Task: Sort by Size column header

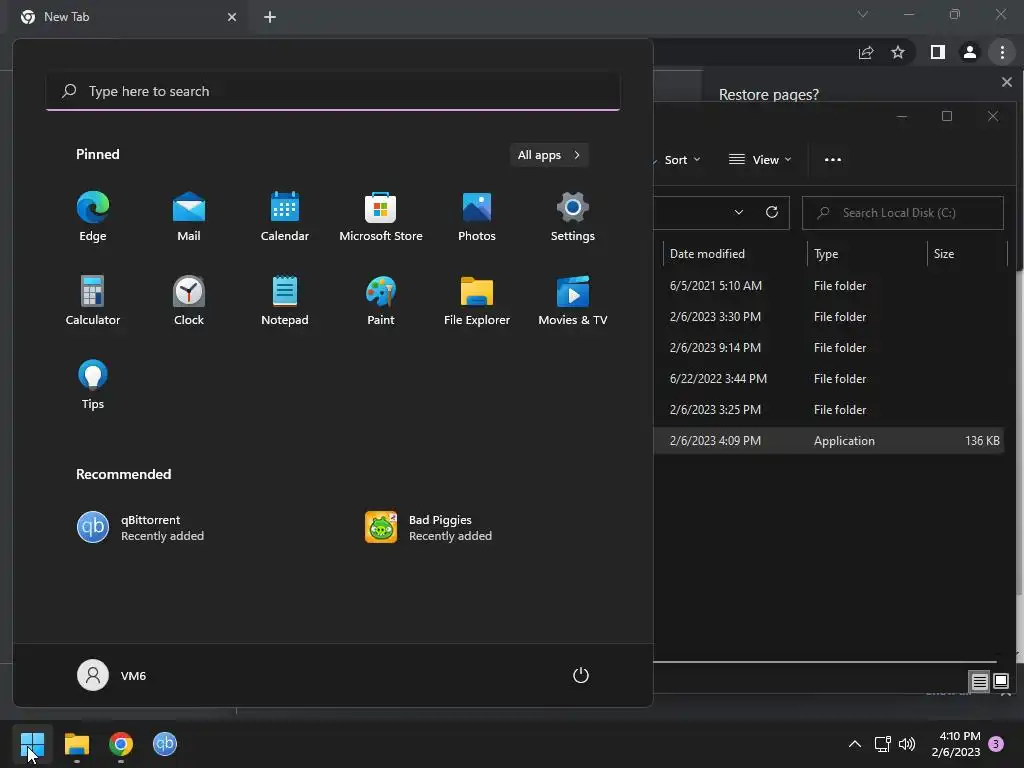Action: tap(967, 254)
